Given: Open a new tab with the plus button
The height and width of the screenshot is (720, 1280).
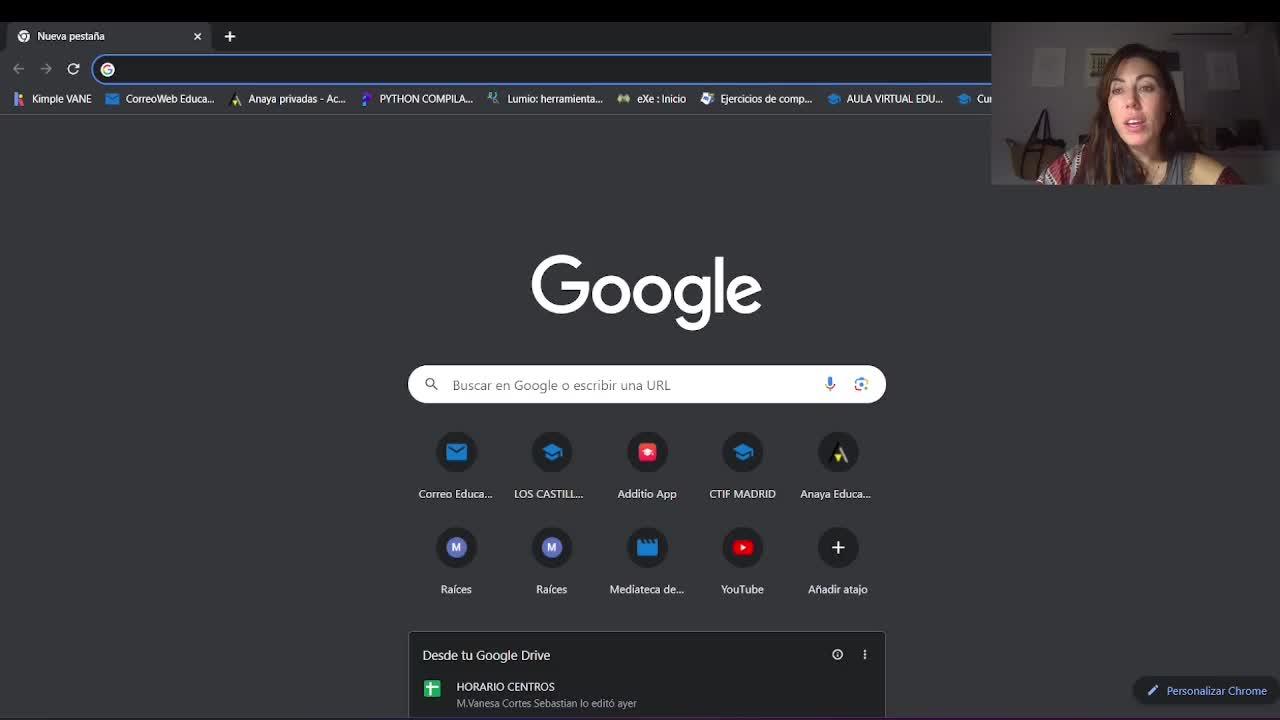Looking at the screenshot, I should pyautogui.click(x=230, y=36).
